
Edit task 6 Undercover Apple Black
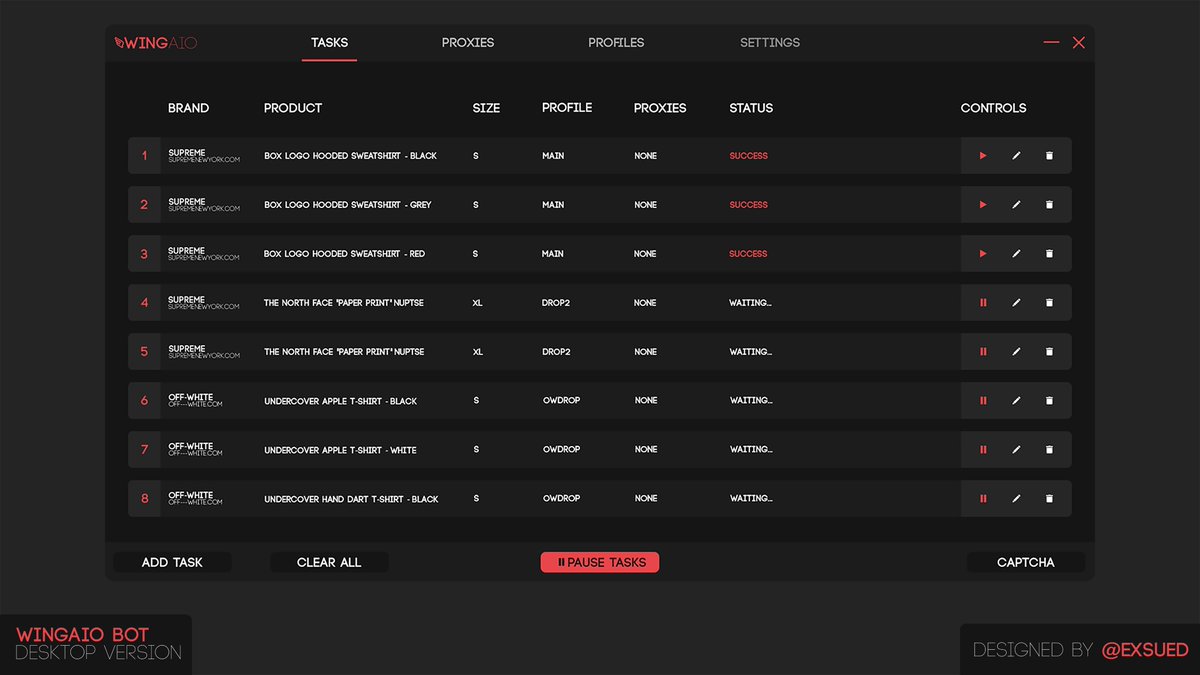[x=1016, y=401]
